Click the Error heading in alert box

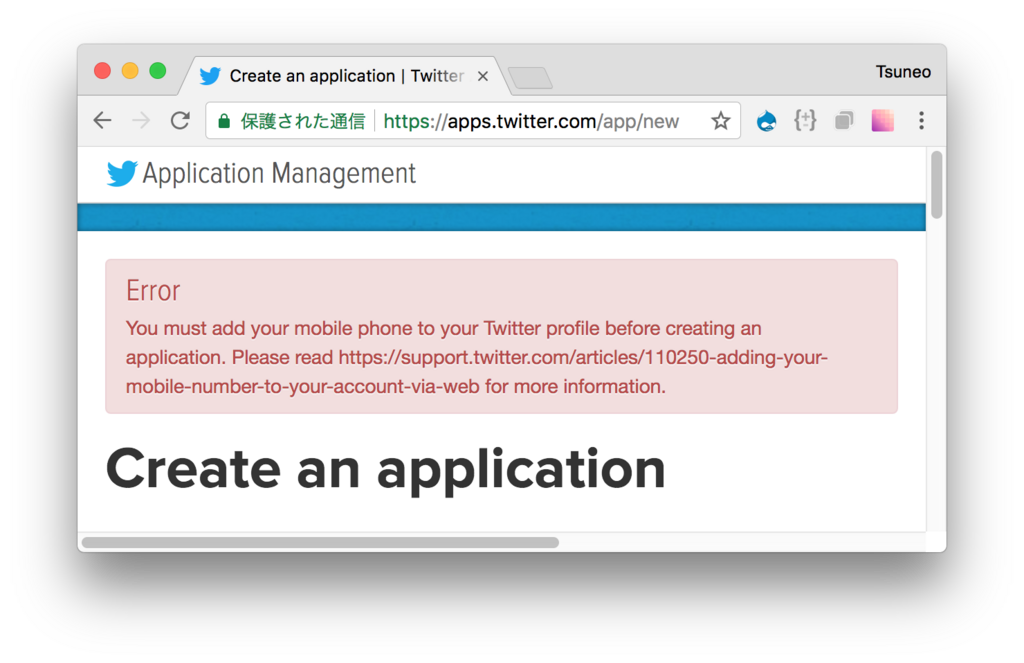[x=153, y=291]
